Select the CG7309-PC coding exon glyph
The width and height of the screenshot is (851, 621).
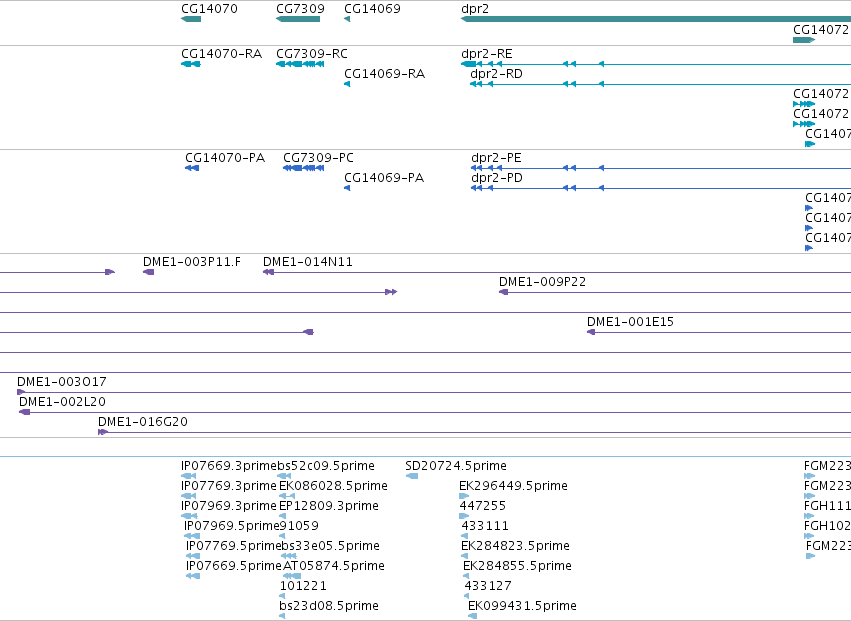(304, 168)
